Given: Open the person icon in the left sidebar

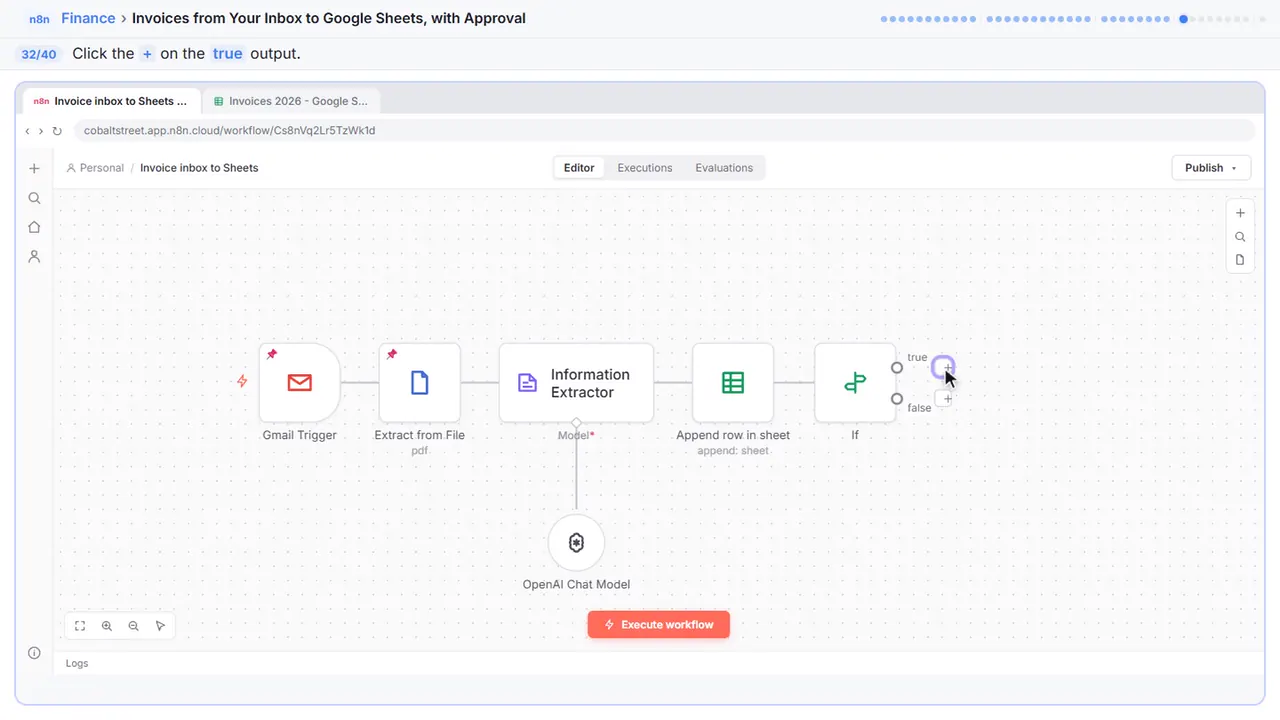Looking at the screenshot, I should coord(34,256).
